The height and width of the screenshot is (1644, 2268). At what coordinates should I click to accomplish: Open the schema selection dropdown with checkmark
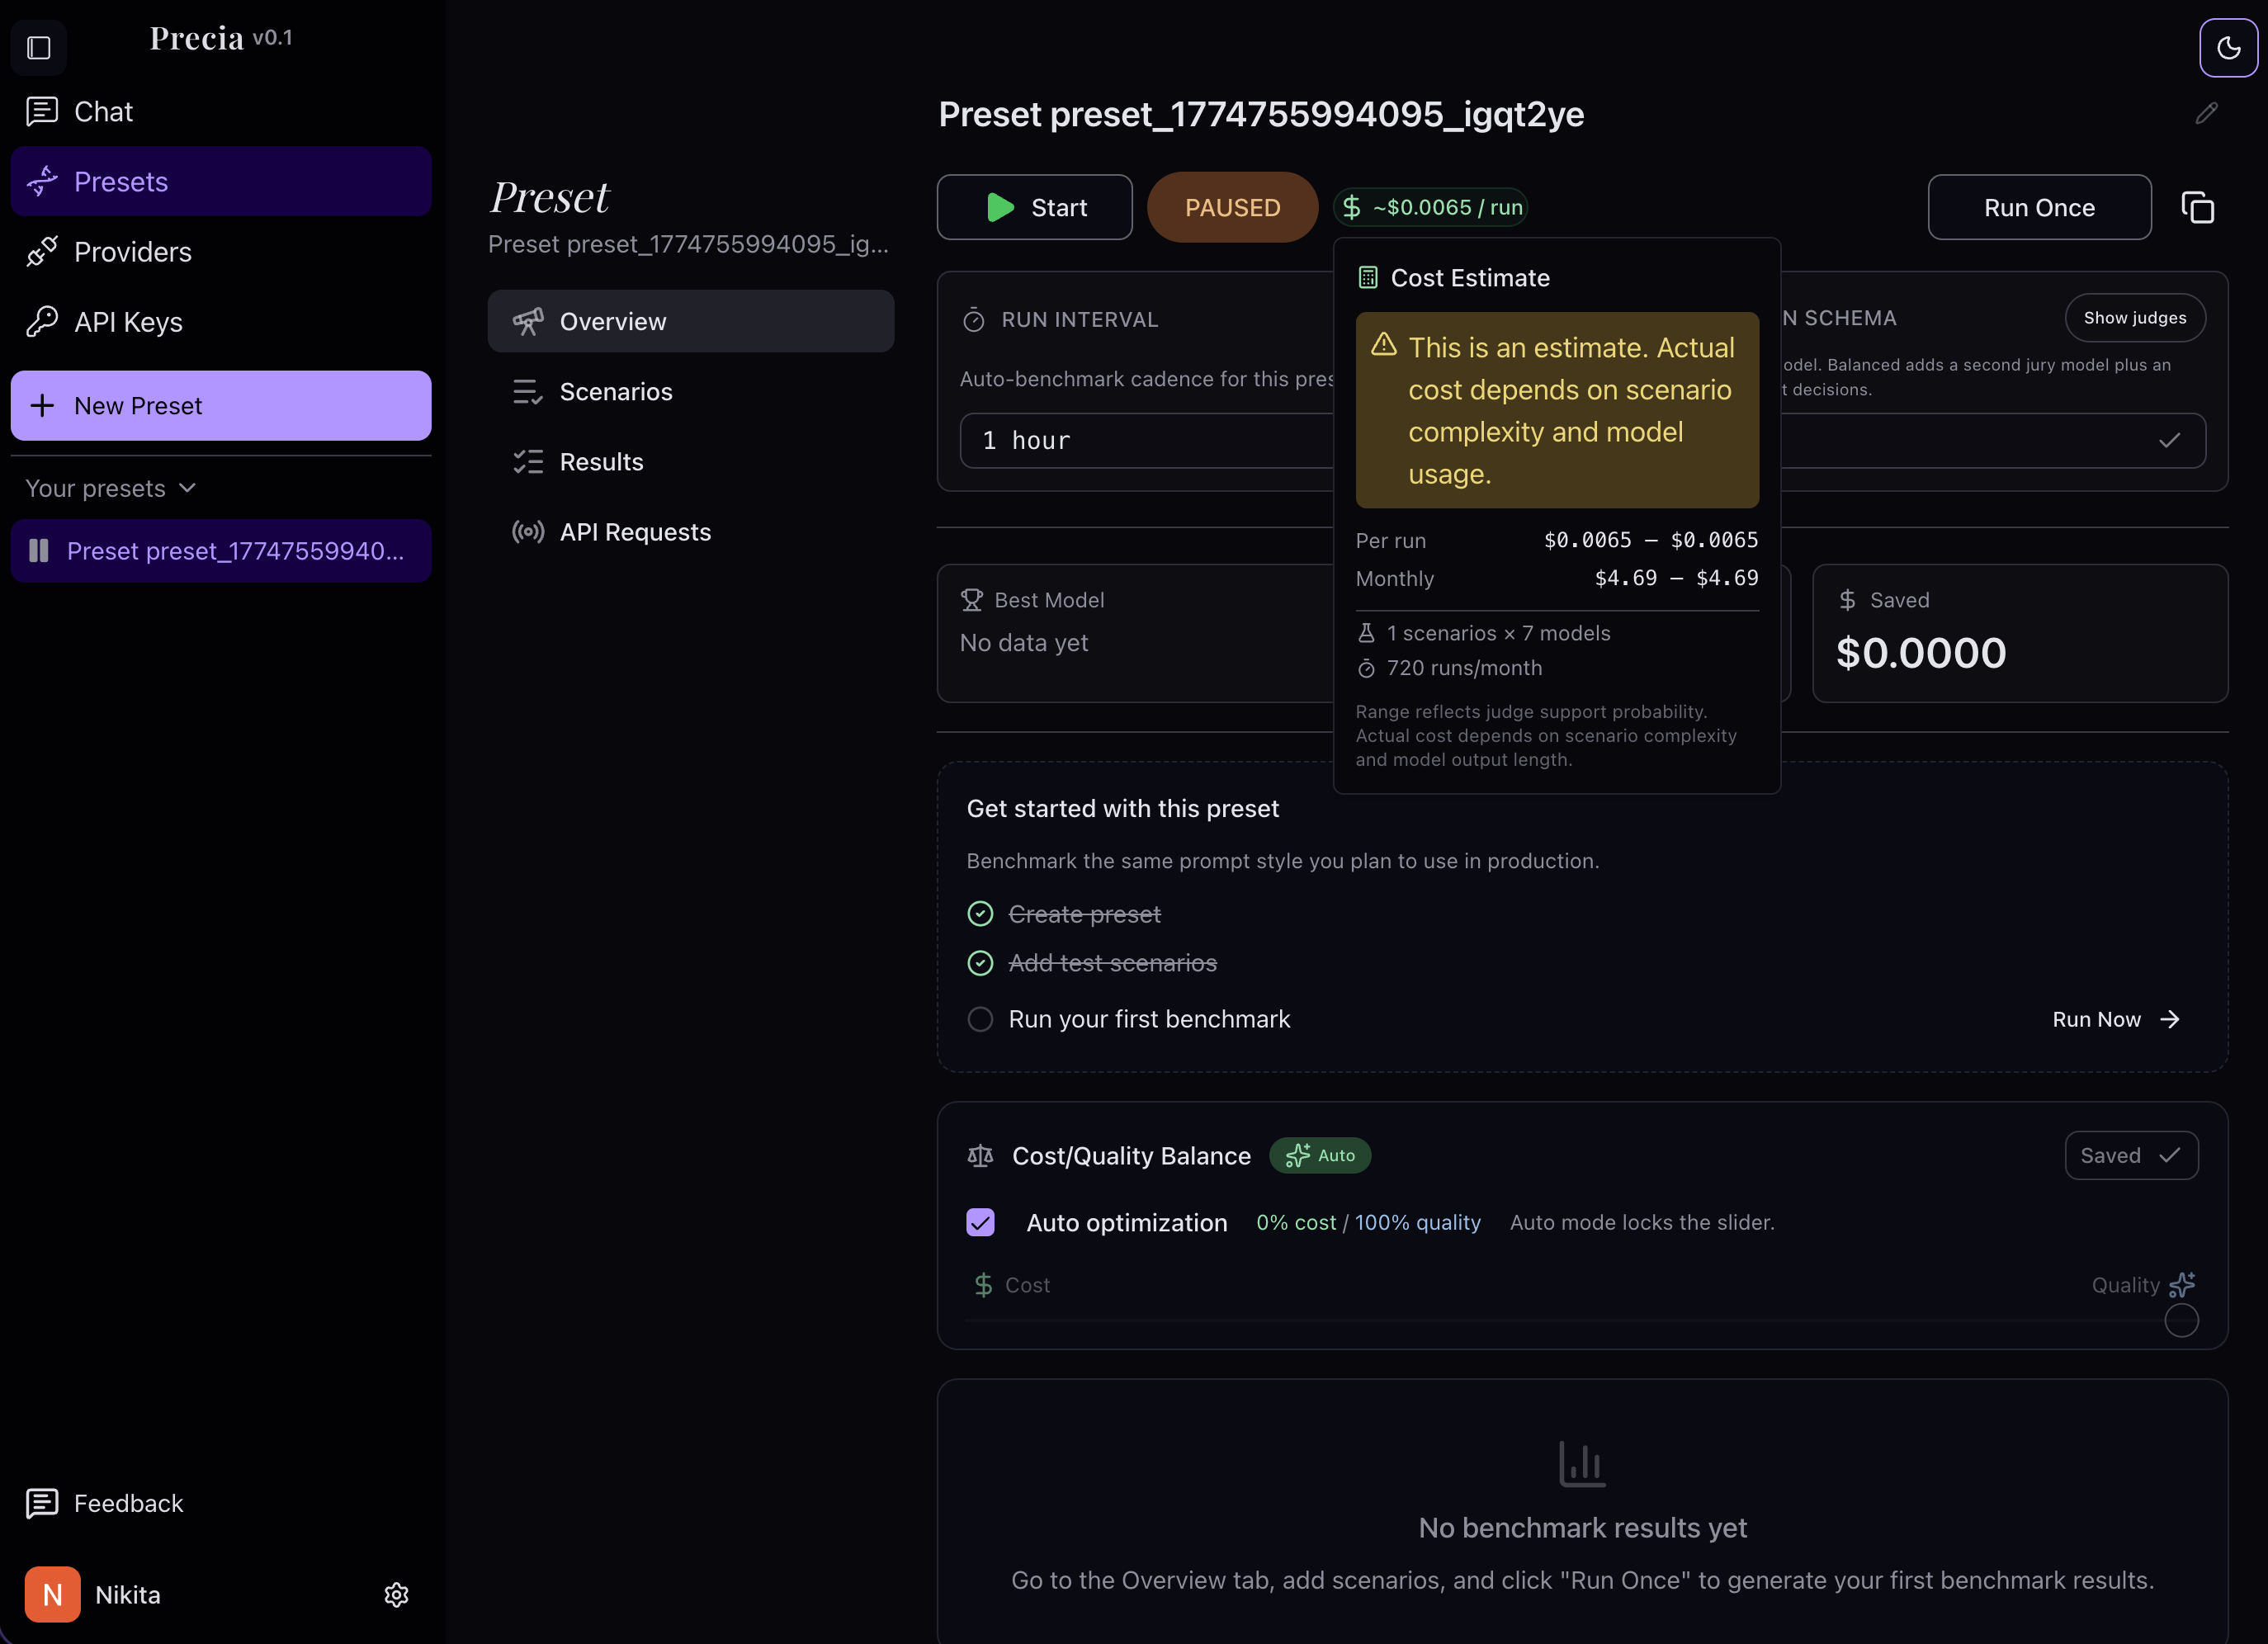click(1990, 440)
